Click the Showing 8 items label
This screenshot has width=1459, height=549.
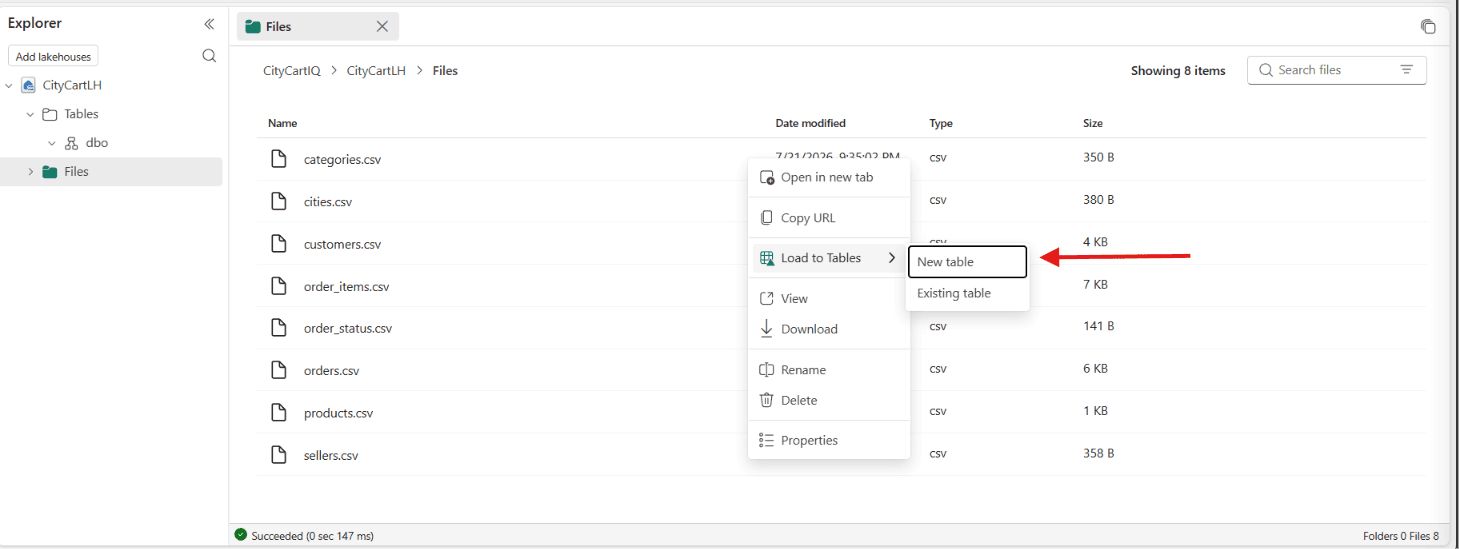[1178, 71]
